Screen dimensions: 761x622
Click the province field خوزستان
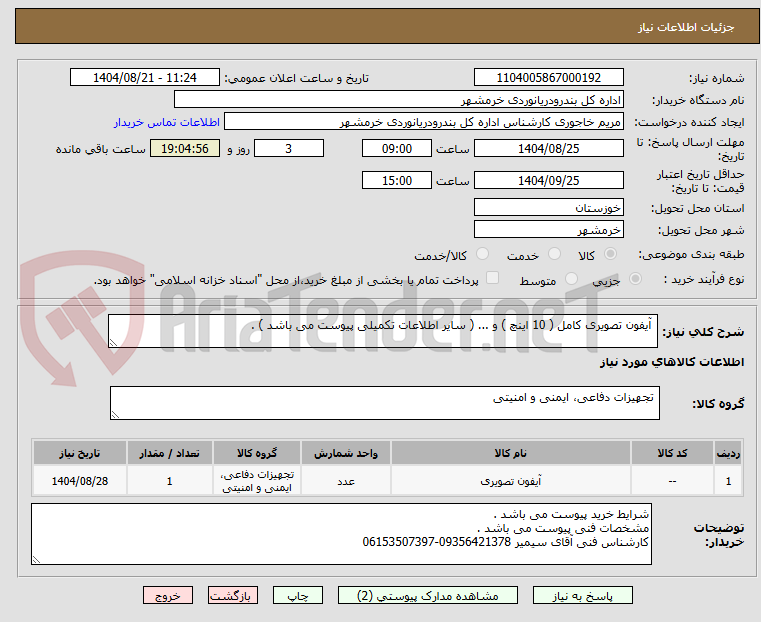(548, 208)
